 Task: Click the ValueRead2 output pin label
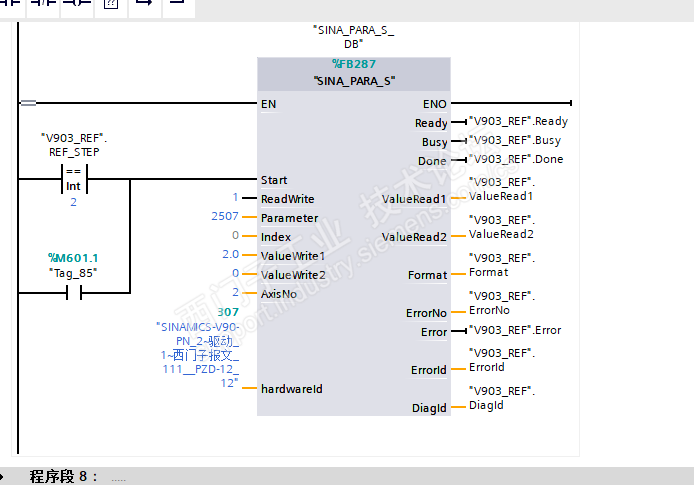414,237
